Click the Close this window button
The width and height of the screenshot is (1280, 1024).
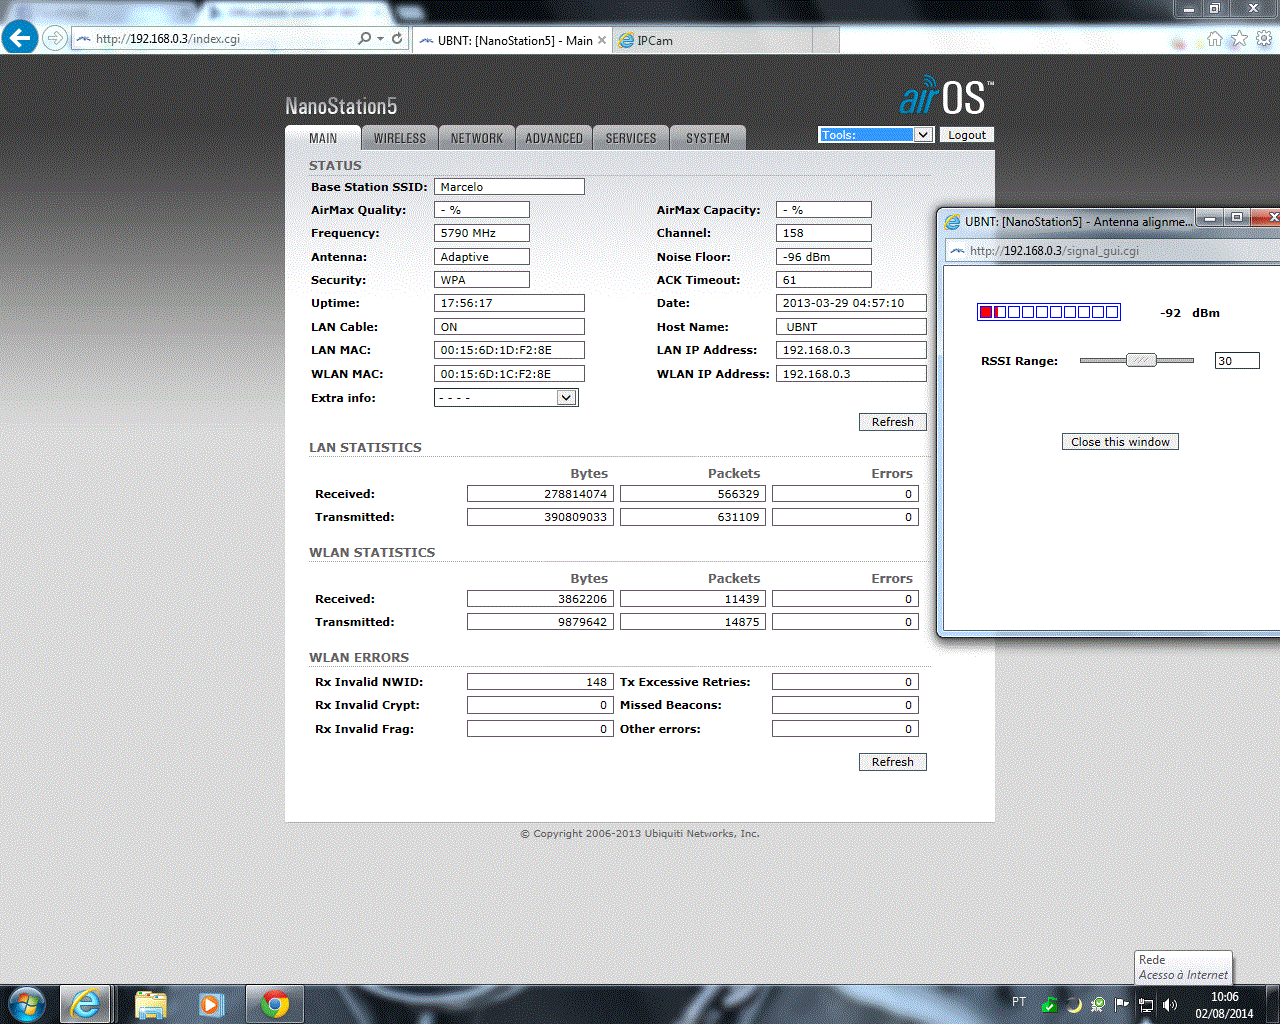pyautogui.click(x=1120, y=442)
